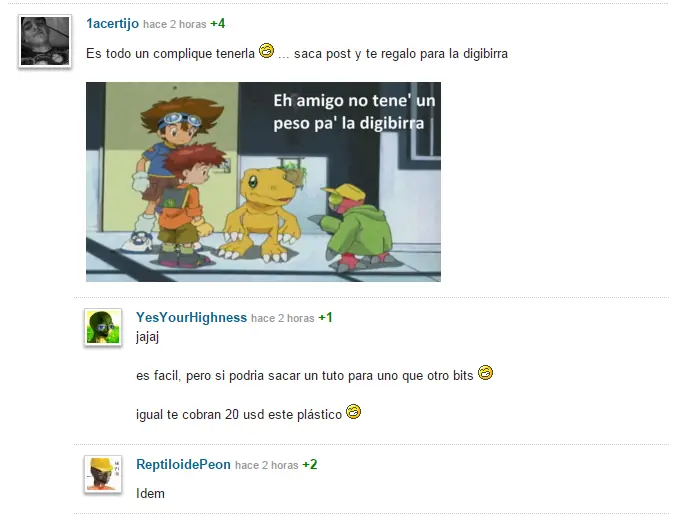Click 'hace 2 horas' beside YesYourHighness

click(x=283, y=318)
